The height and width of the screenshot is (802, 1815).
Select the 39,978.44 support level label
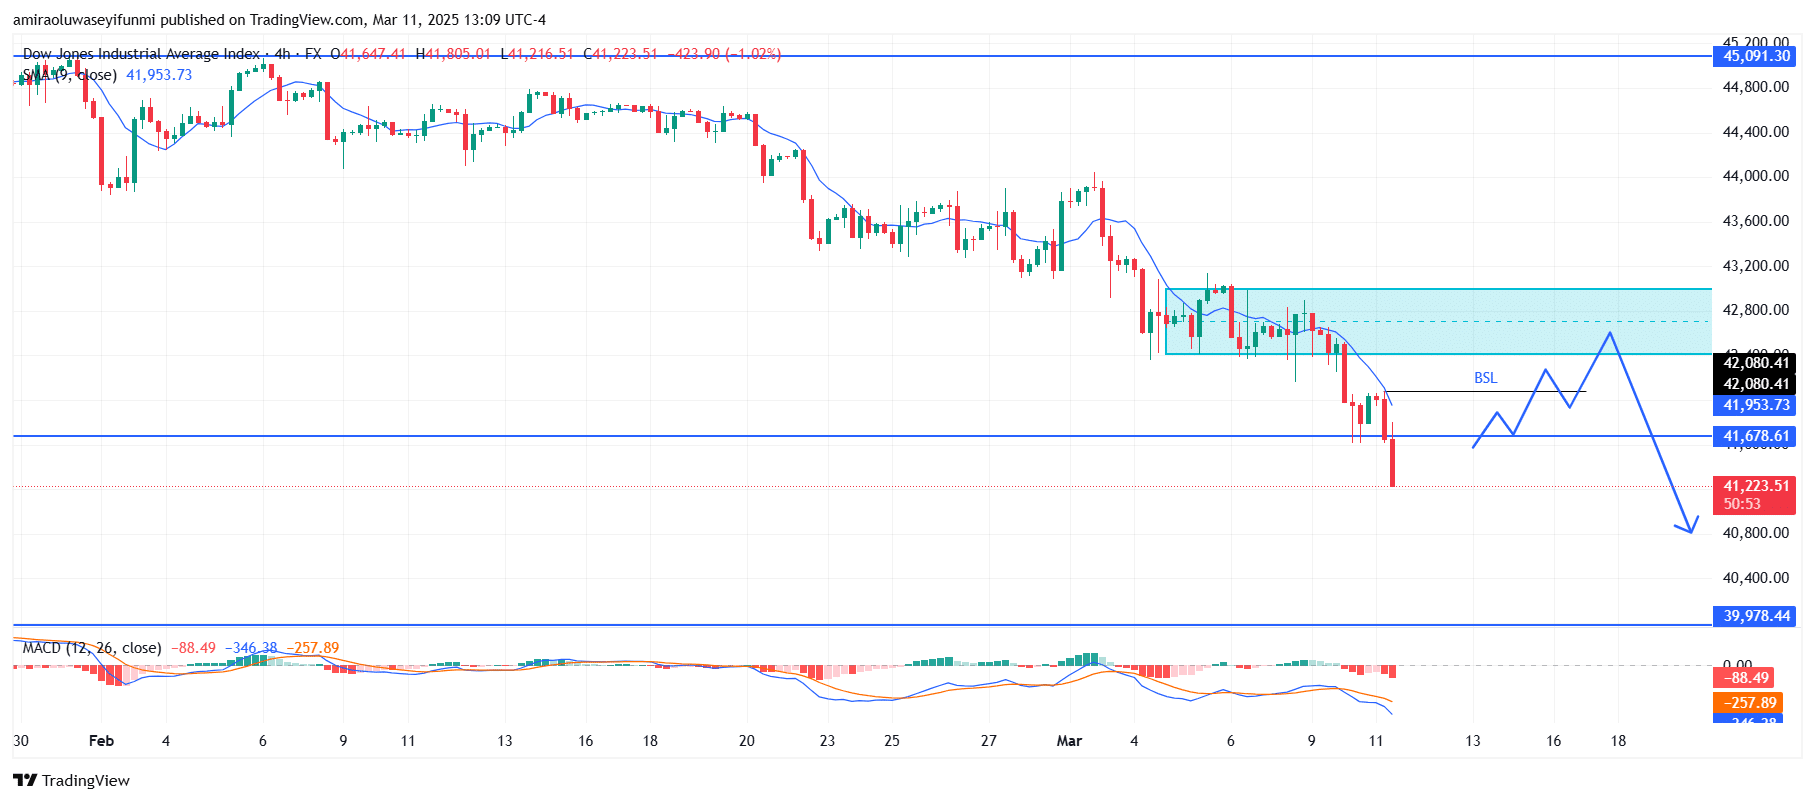[x=1756, y=616]
